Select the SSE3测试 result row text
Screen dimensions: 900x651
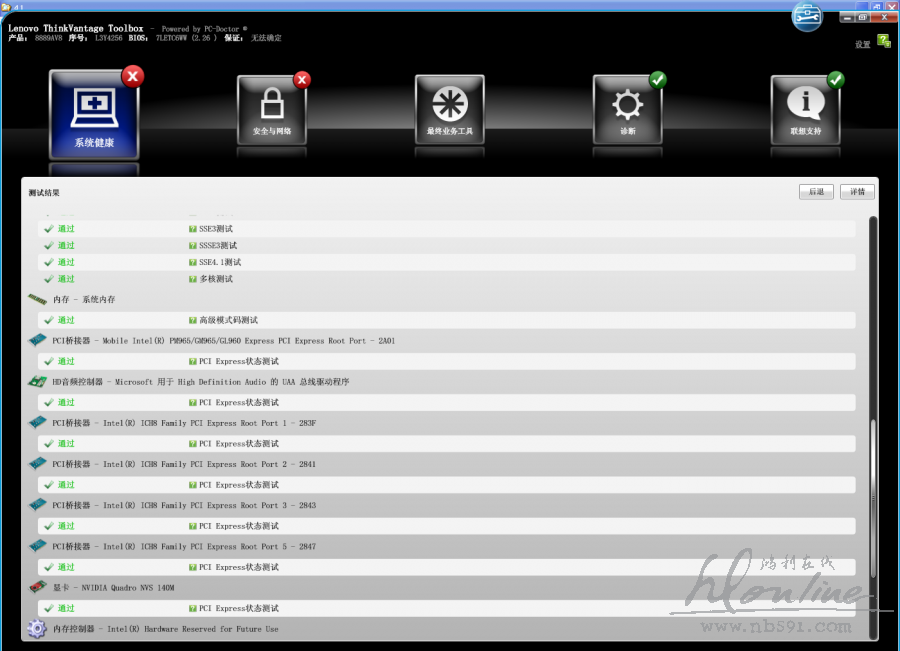point(216,228)
